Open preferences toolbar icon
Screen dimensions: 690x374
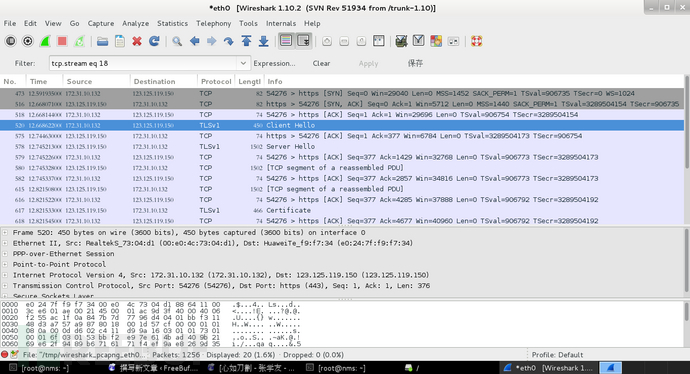click(453, 41)
